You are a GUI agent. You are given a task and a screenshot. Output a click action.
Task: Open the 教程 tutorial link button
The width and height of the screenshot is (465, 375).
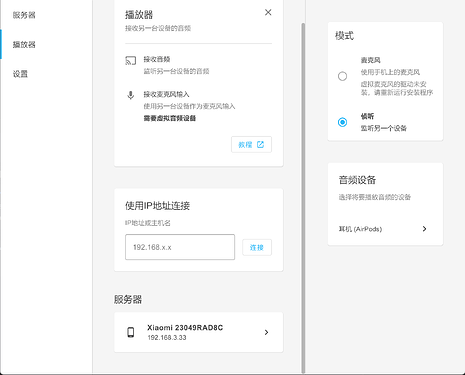pyautogui.click(x=251, y=144)
